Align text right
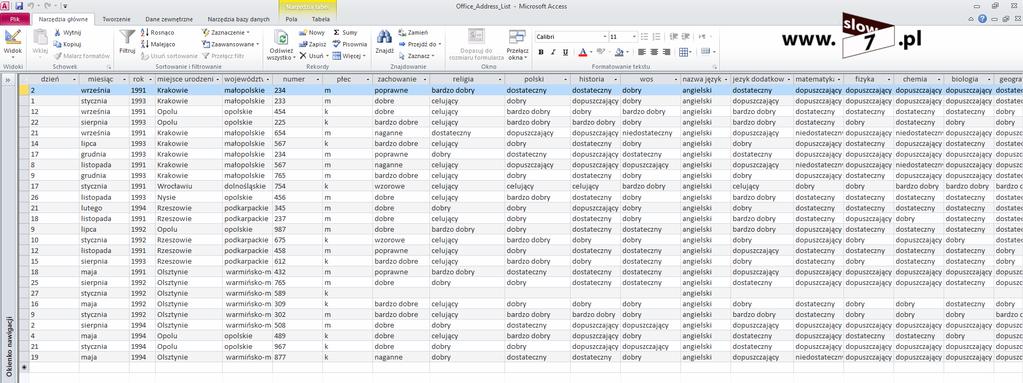 click(x=666, y=52)
